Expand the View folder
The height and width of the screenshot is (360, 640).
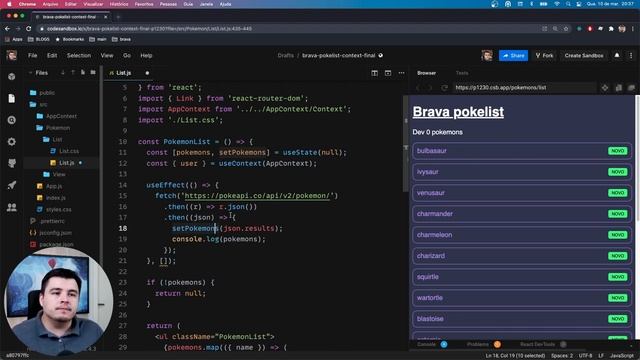pos(54,174)
